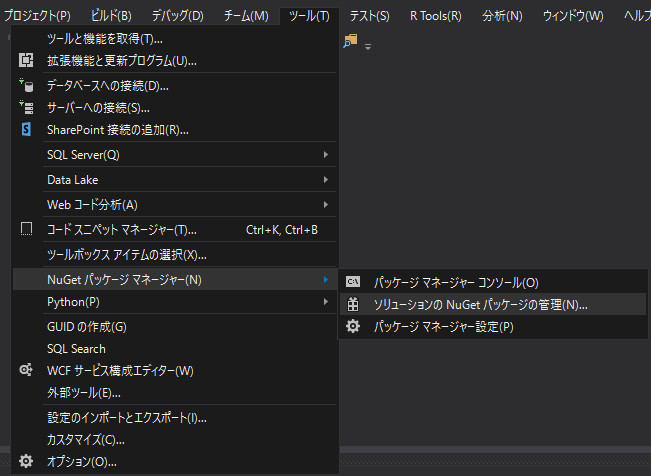Click the extensions and updates puzzle icon
Screen dimensions: 651x476
26,60
